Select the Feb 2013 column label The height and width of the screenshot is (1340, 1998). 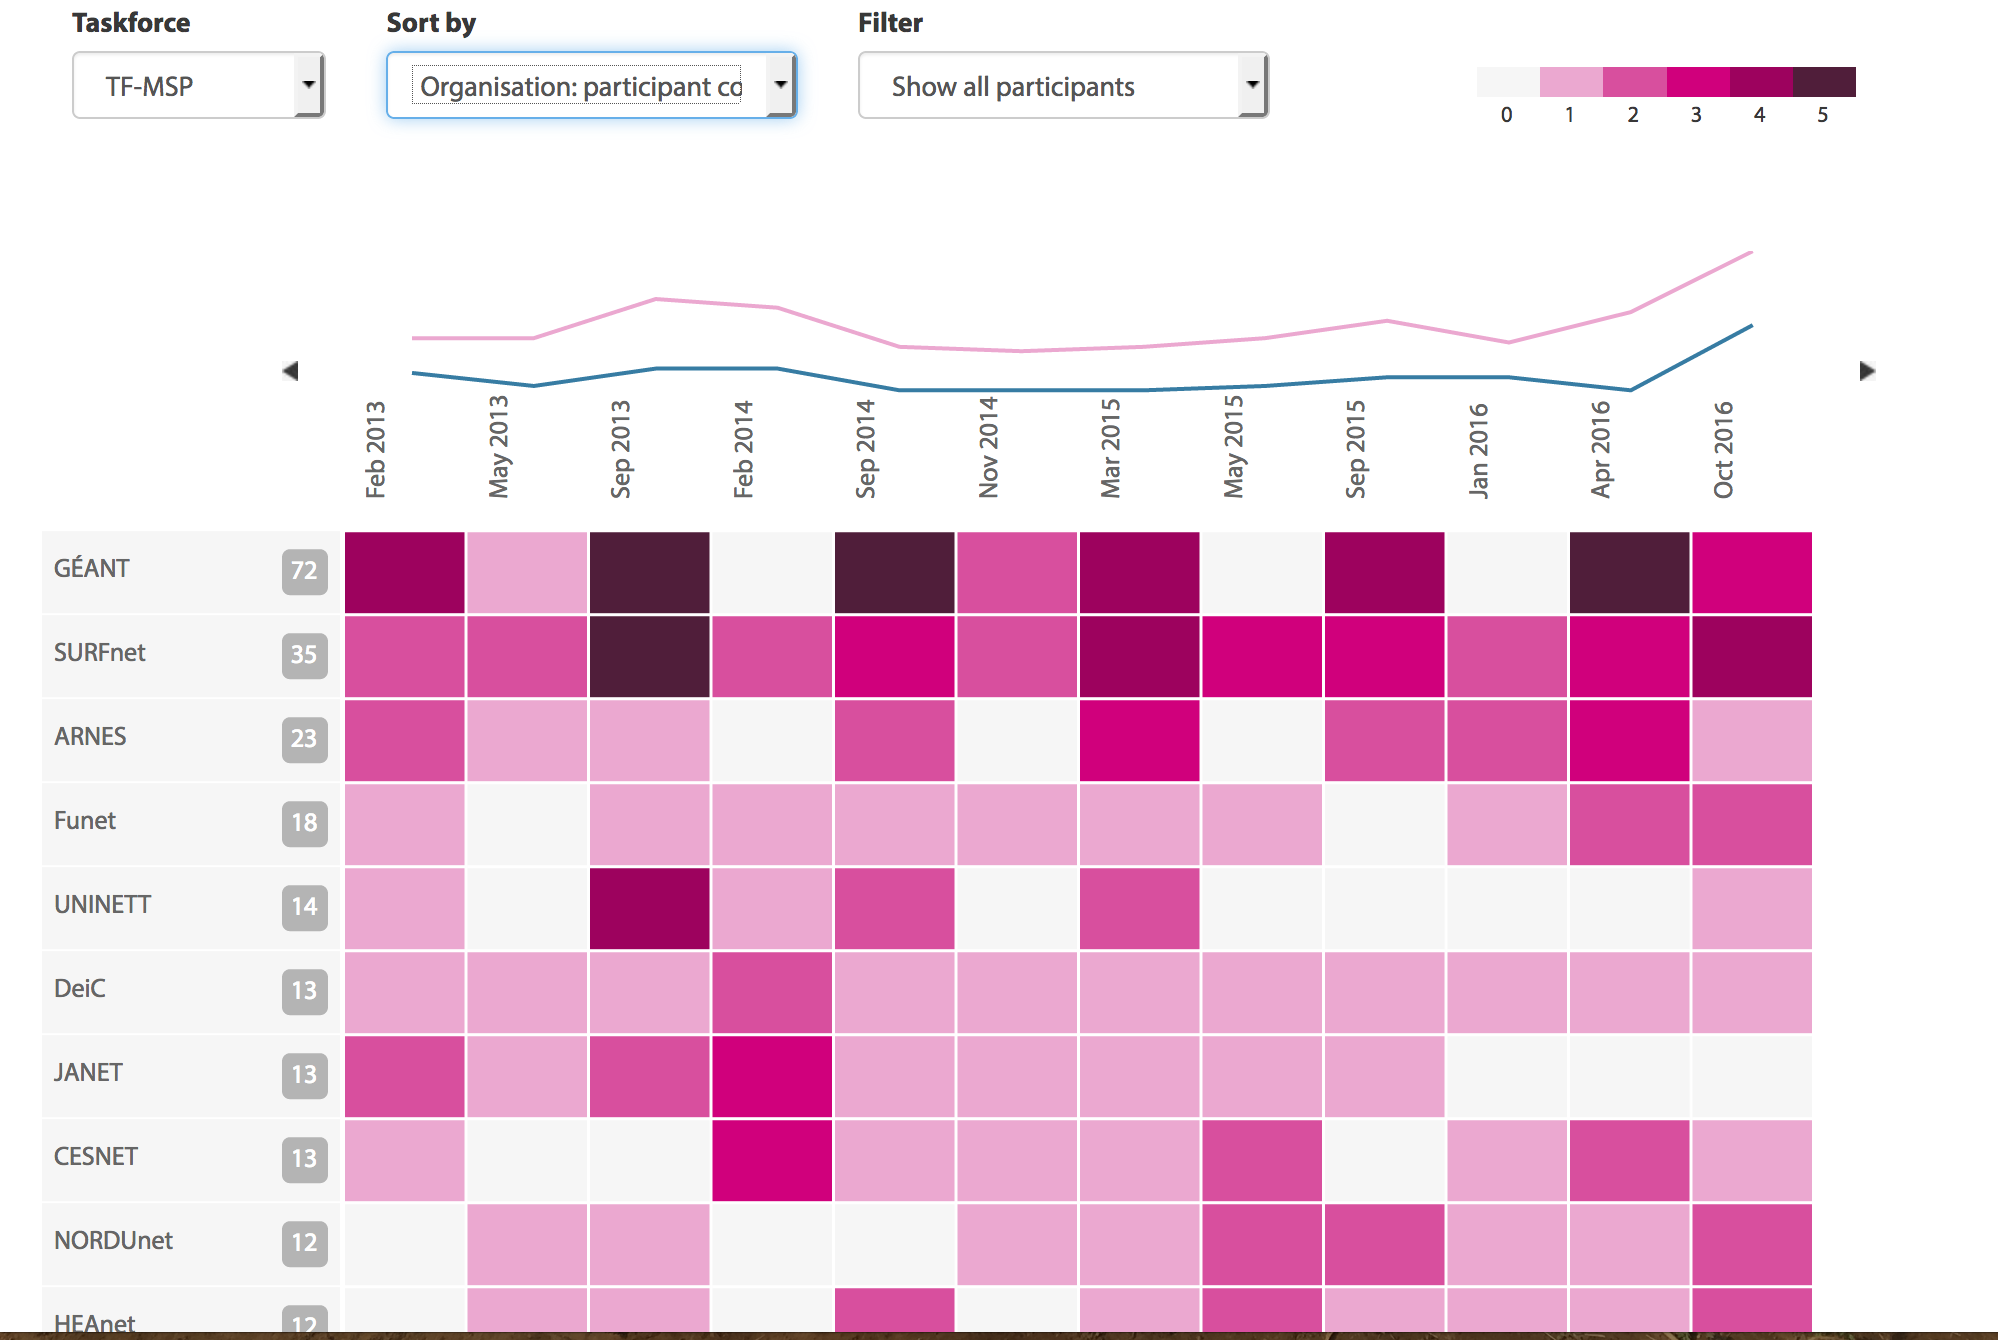coord(376,449)
